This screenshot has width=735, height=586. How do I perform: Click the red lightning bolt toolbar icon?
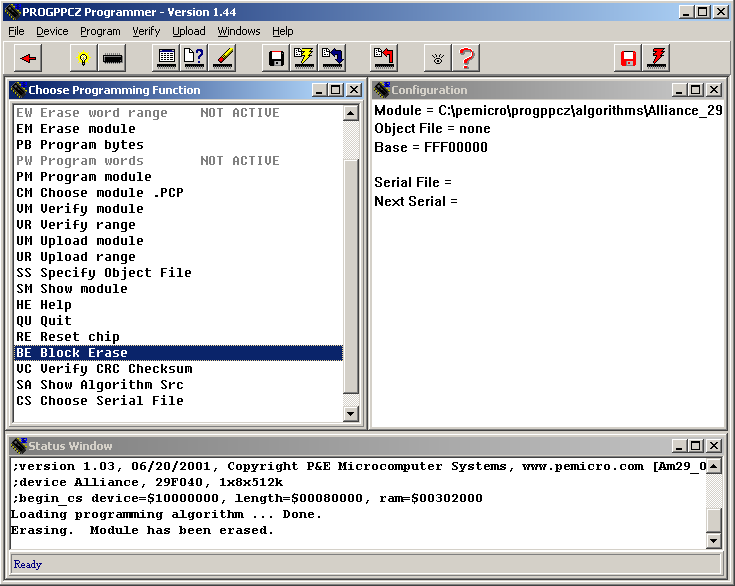656,58
